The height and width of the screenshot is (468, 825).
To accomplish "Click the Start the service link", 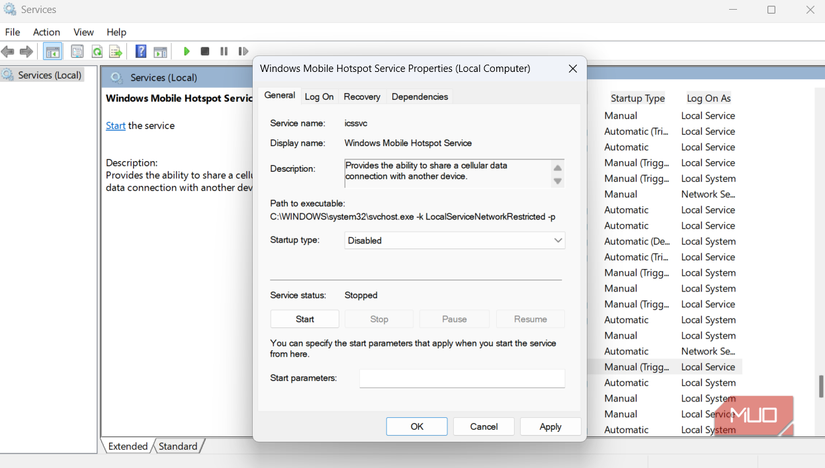I will pos(115,126).
